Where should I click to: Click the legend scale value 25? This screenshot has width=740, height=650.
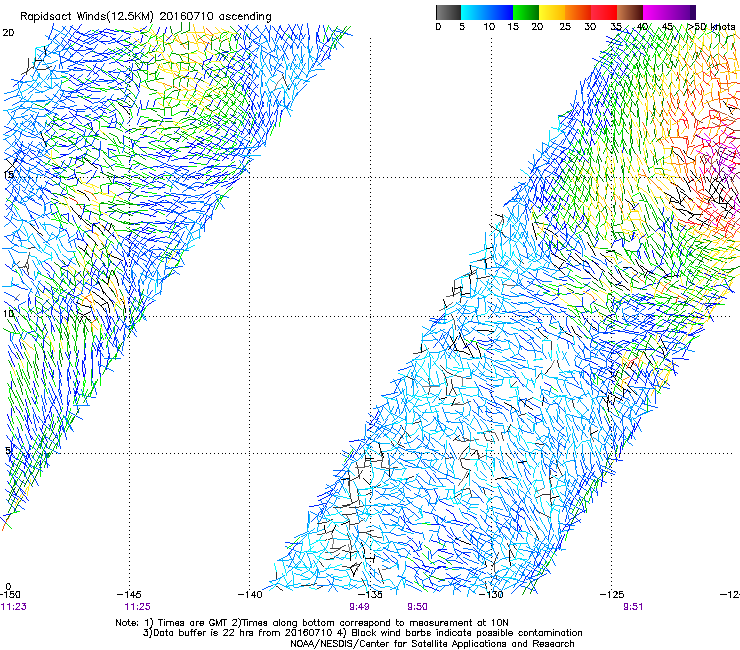565,27
